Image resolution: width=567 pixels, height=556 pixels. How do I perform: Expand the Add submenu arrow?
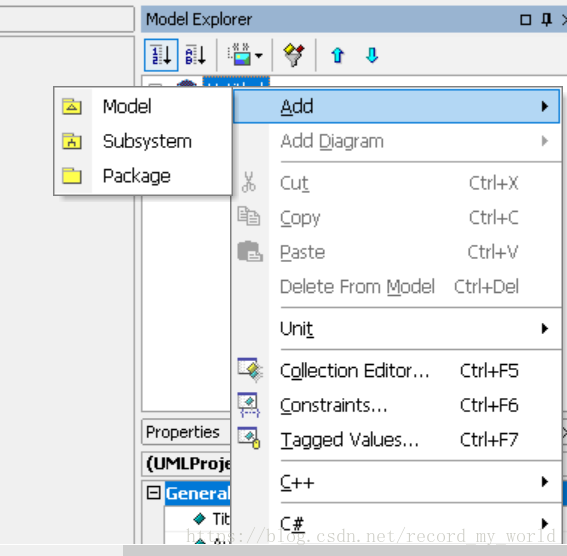tap(545, 106)
